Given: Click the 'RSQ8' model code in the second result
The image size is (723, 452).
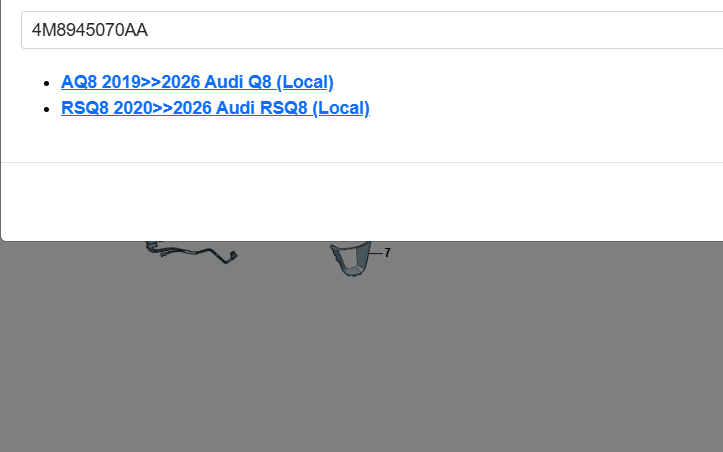Looking at the screenshot, I should [85, 108].
